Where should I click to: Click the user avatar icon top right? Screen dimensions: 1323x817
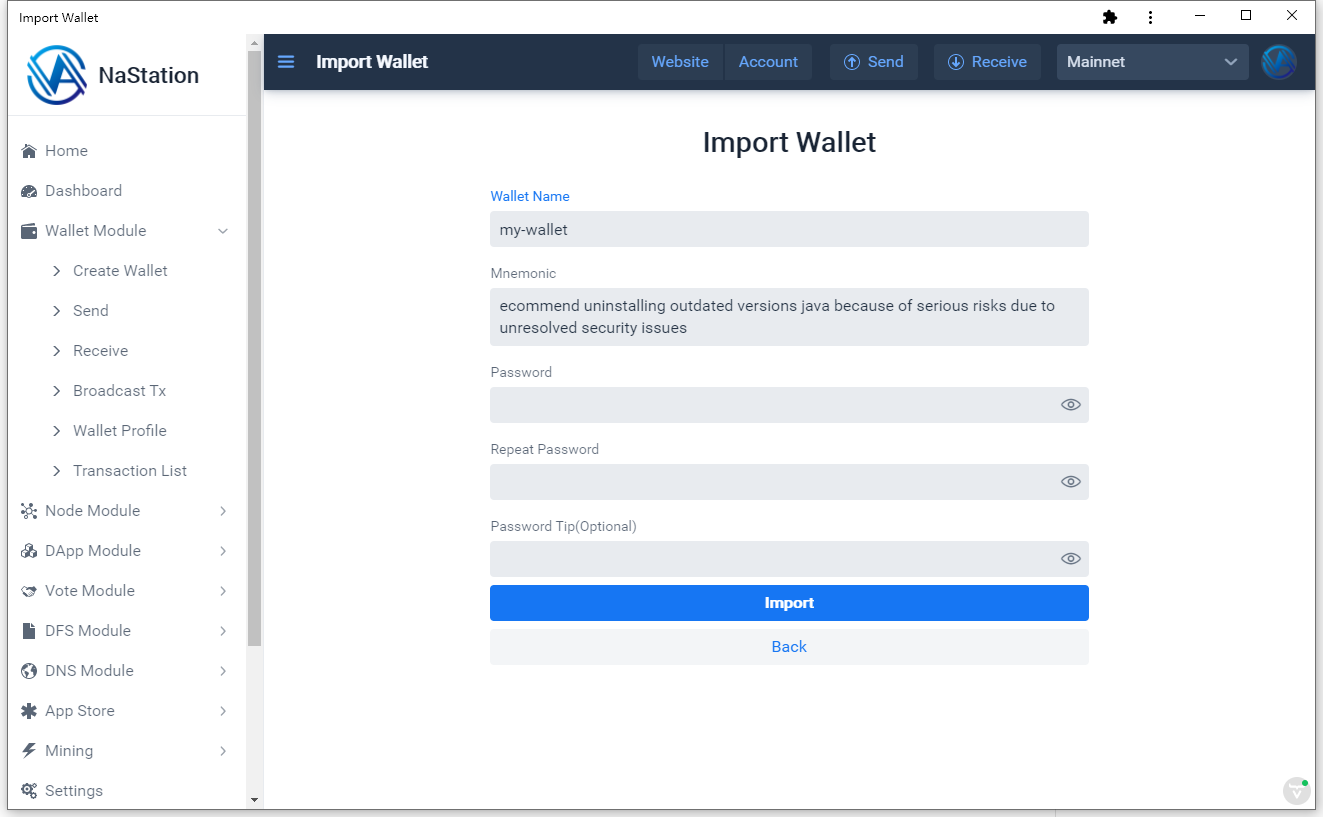[1279, 62]
